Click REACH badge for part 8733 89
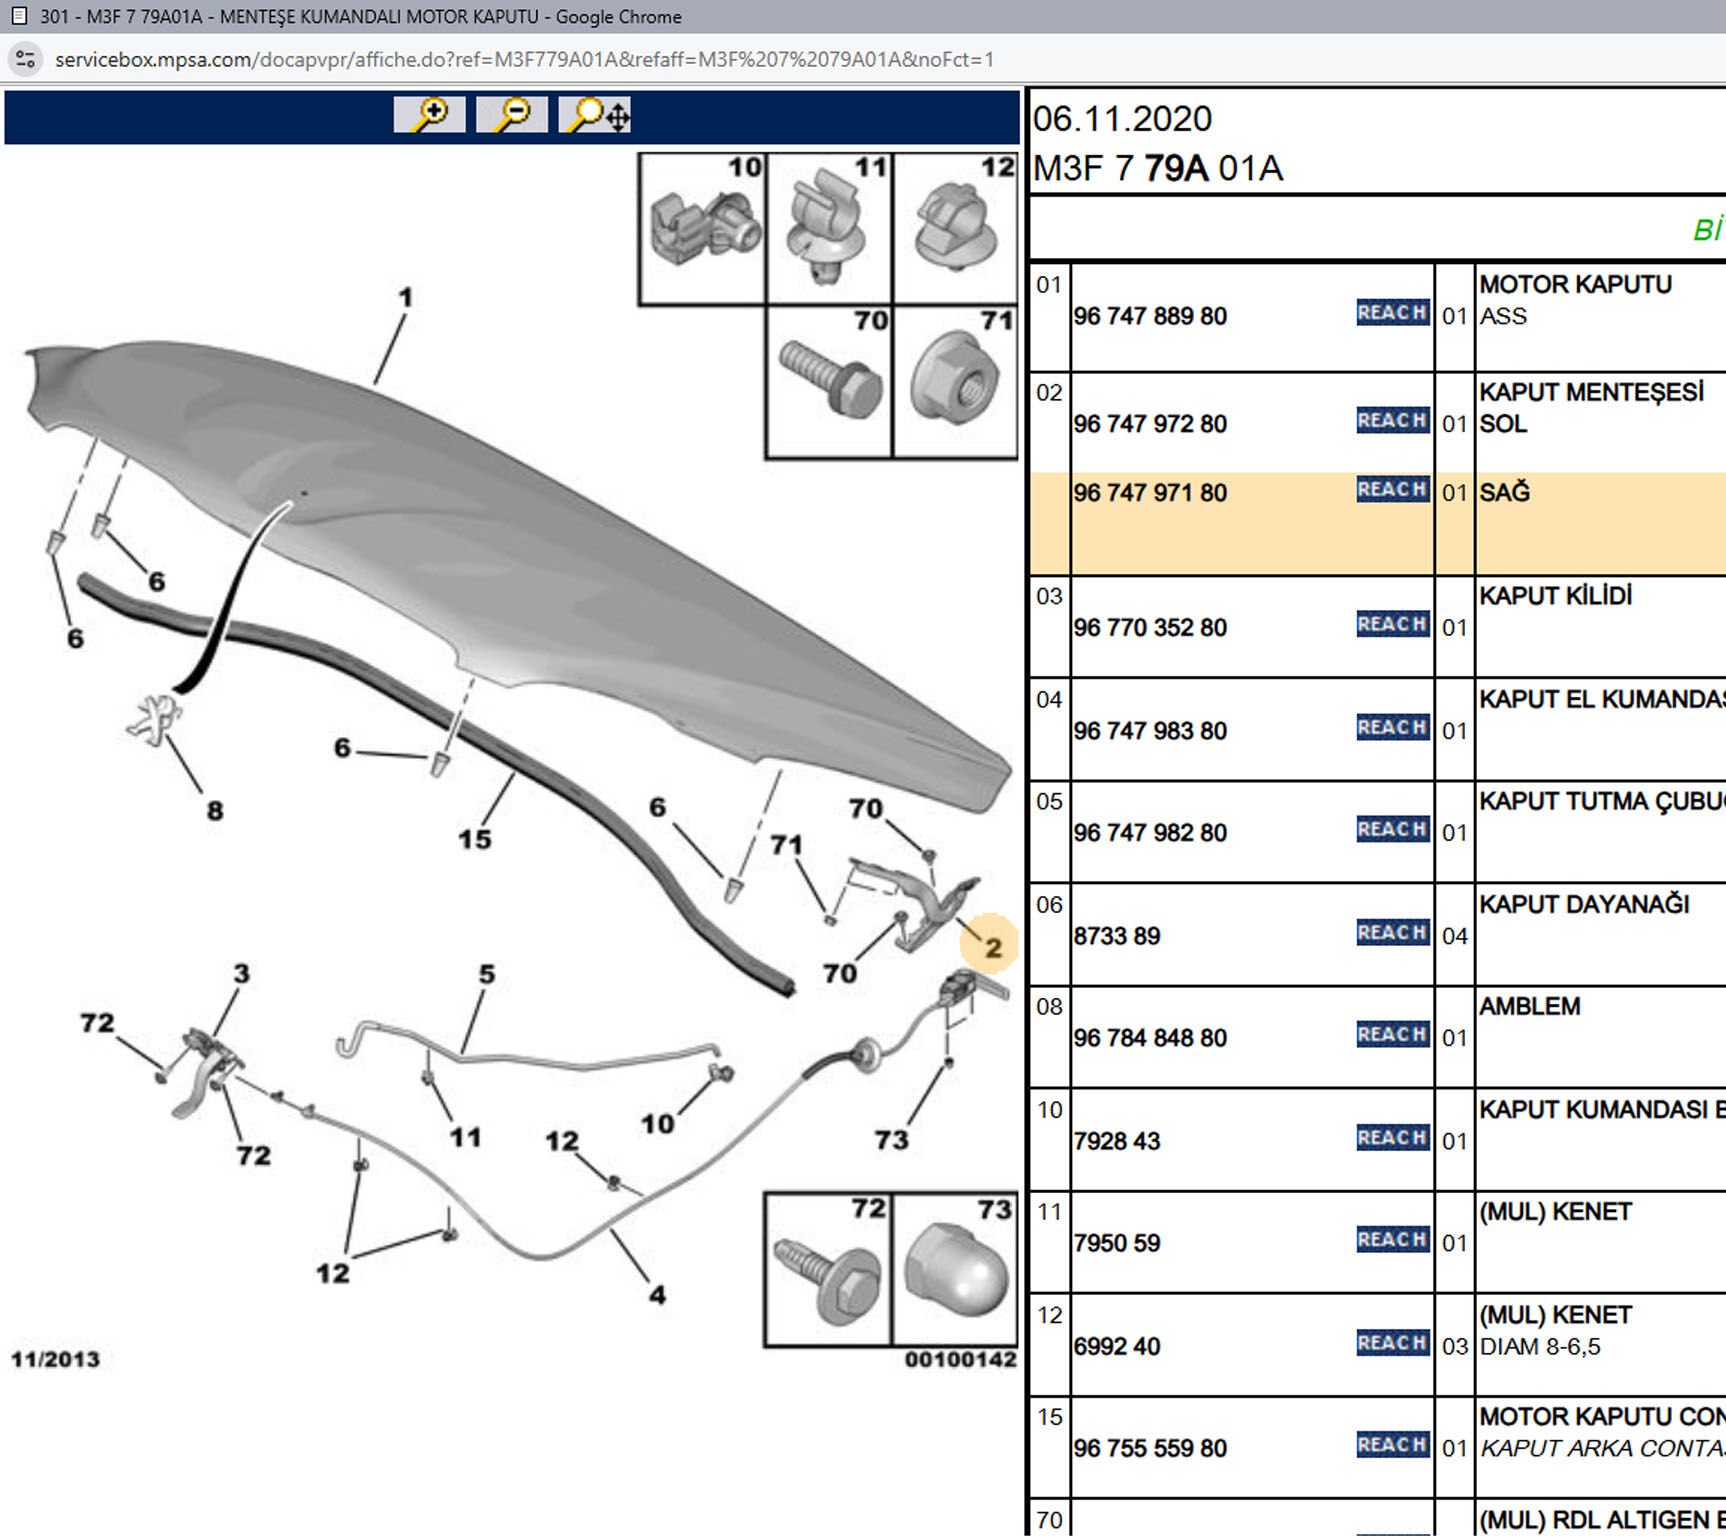Screen dimensions: 1726x1536 (1392, 933)
